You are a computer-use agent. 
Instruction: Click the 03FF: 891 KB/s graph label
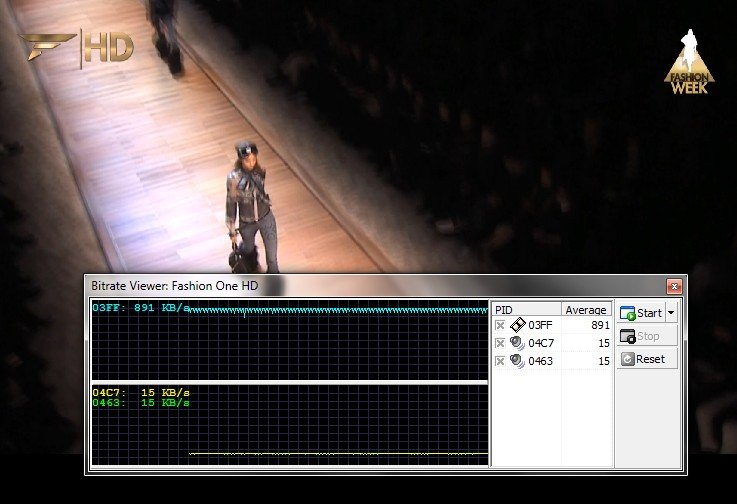point(141,308)
